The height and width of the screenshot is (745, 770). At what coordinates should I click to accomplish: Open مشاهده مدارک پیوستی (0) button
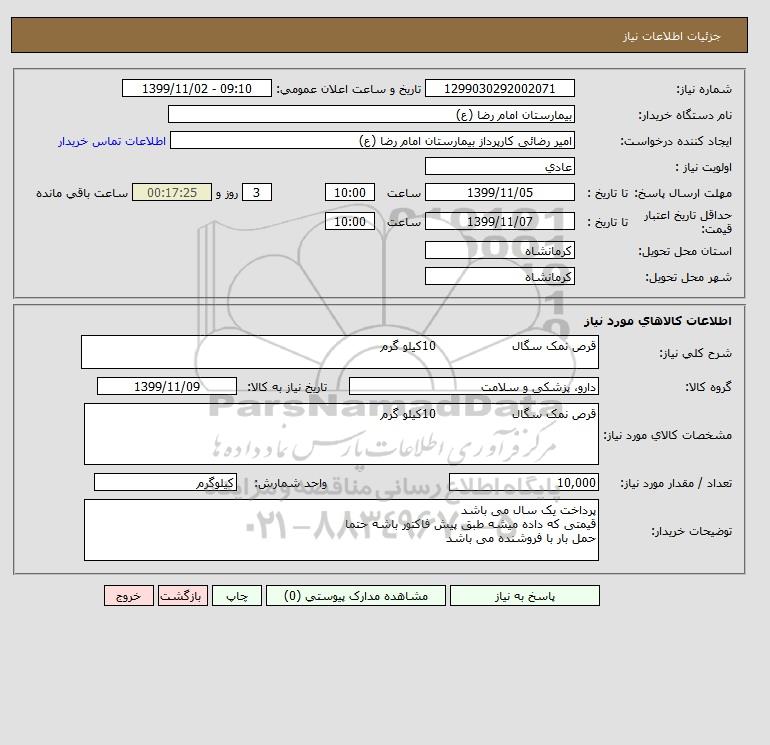pos(356,596)
